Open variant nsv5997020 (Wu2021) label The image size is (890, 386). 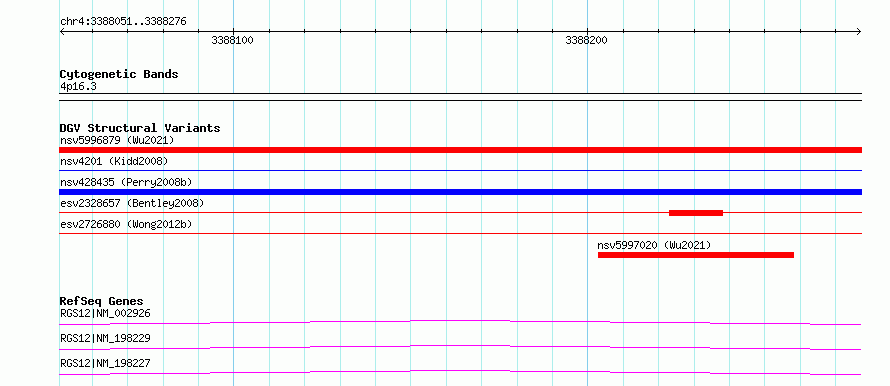pos(654,245)
